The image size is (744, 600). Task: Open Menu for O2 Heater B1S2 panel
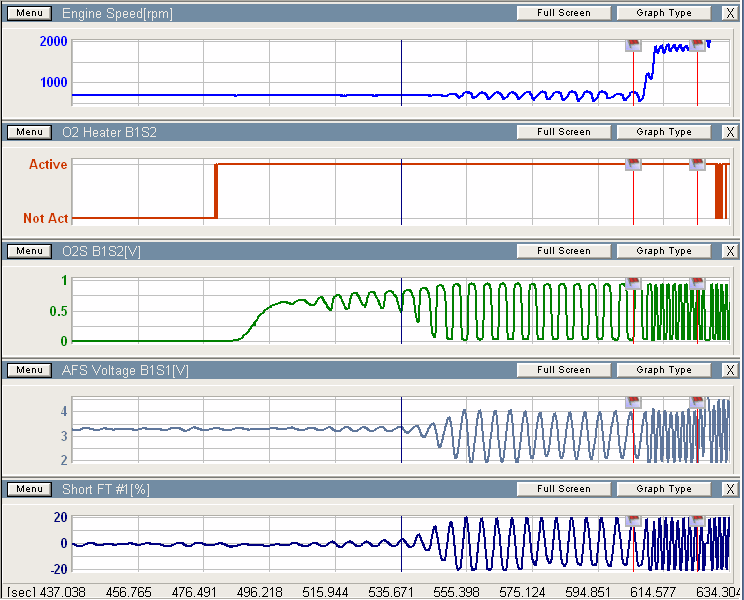[x=29, y=132]
